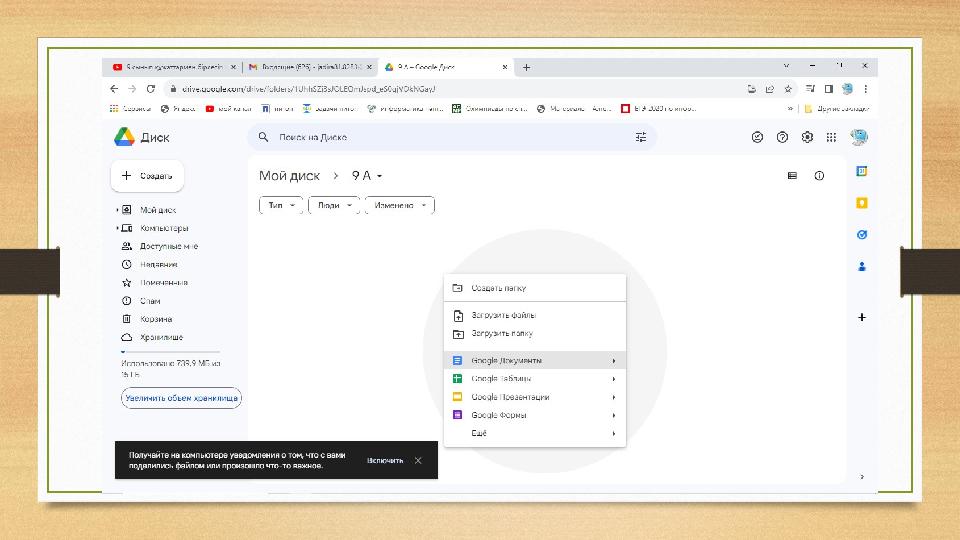Get add-ons plus icon in side panel

861,317
